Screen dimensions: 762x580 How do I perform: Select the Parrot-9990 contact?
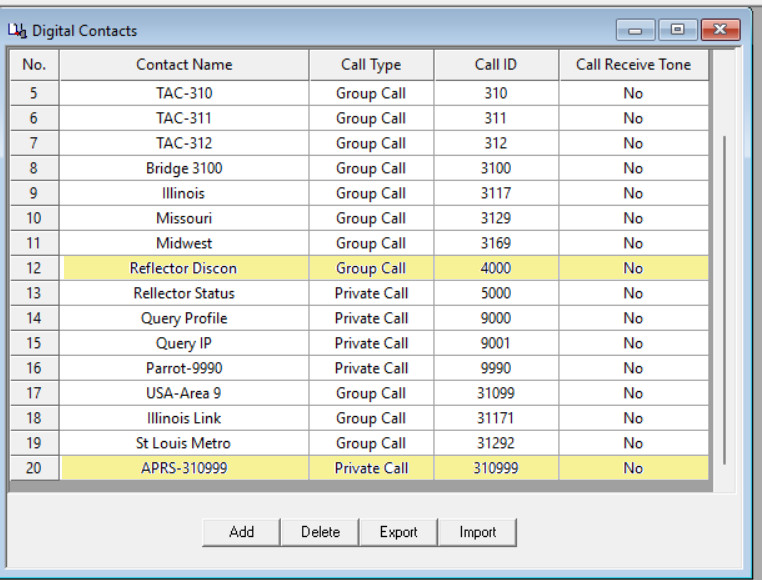(184, 368)
